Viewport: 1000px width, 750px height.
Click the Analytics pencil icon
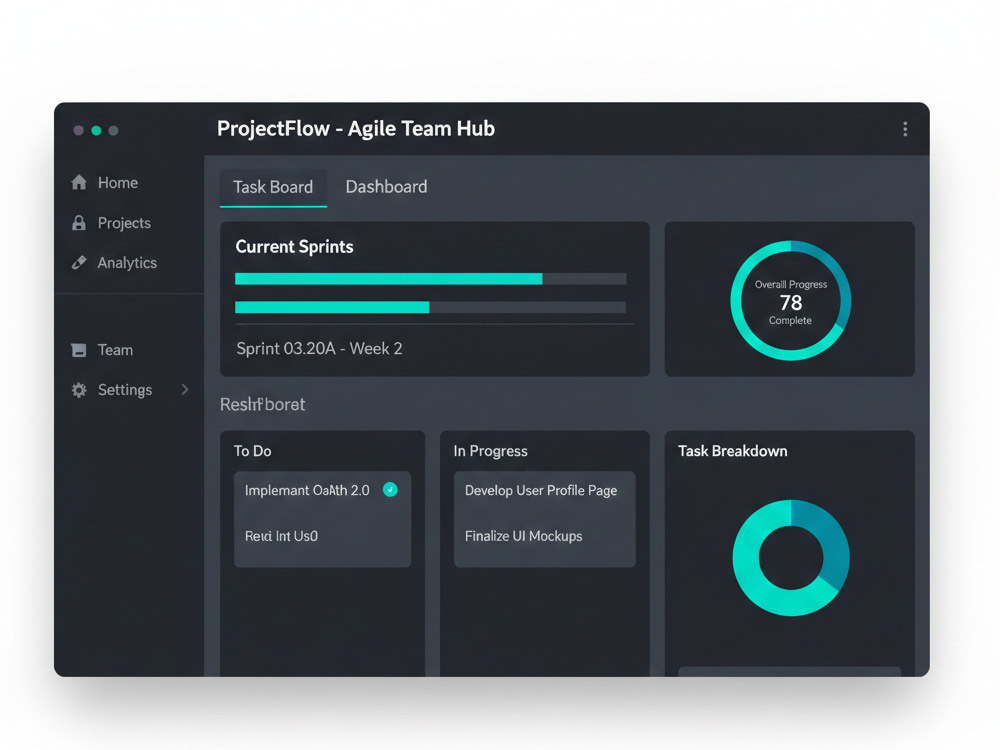[x=79, y=262]
